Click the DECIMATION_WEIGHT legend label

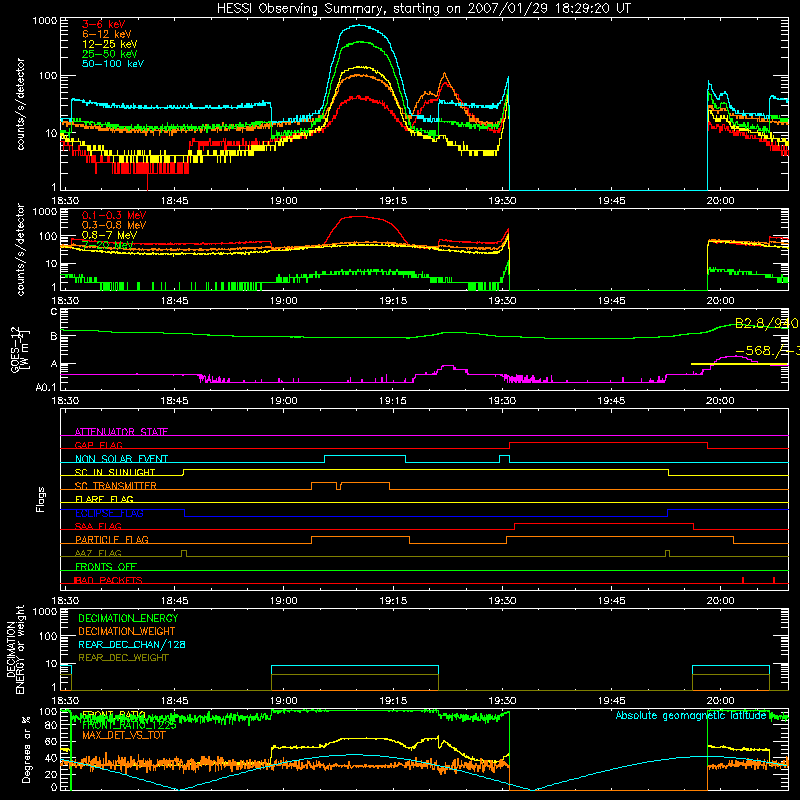[127, 631]
